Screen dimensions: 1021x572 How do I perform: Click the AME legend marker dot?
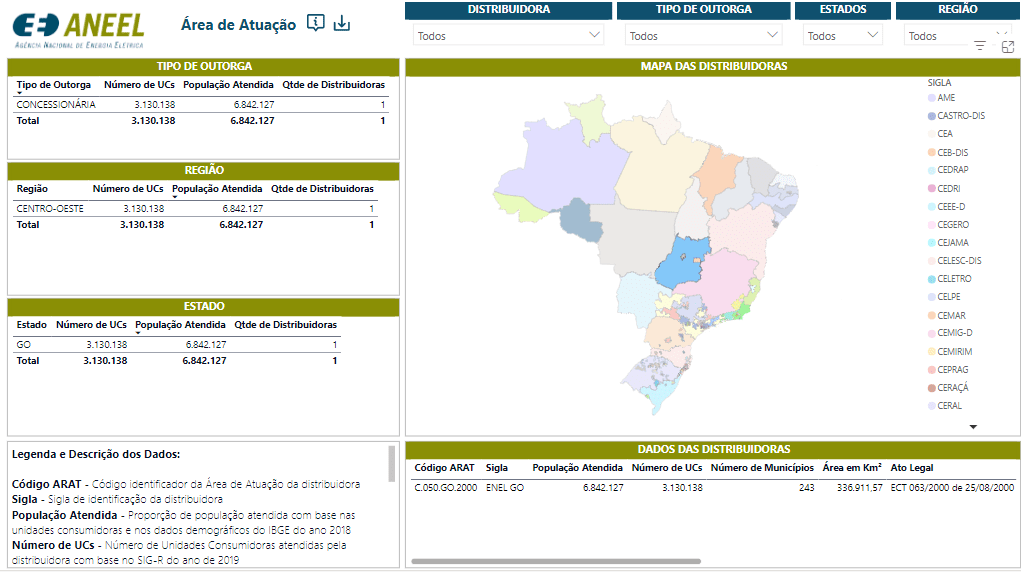click(x=932, y=98)
